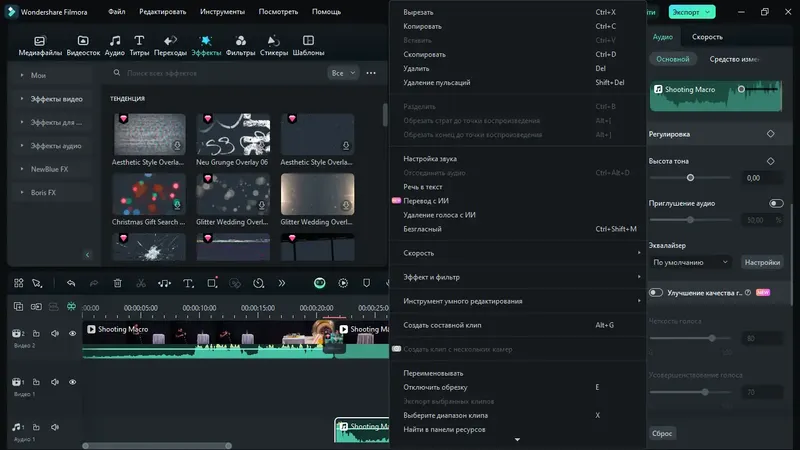The image size is (800, 450).
Task: Mute the Видео 1 track speaker
Action: coord(55,382)
